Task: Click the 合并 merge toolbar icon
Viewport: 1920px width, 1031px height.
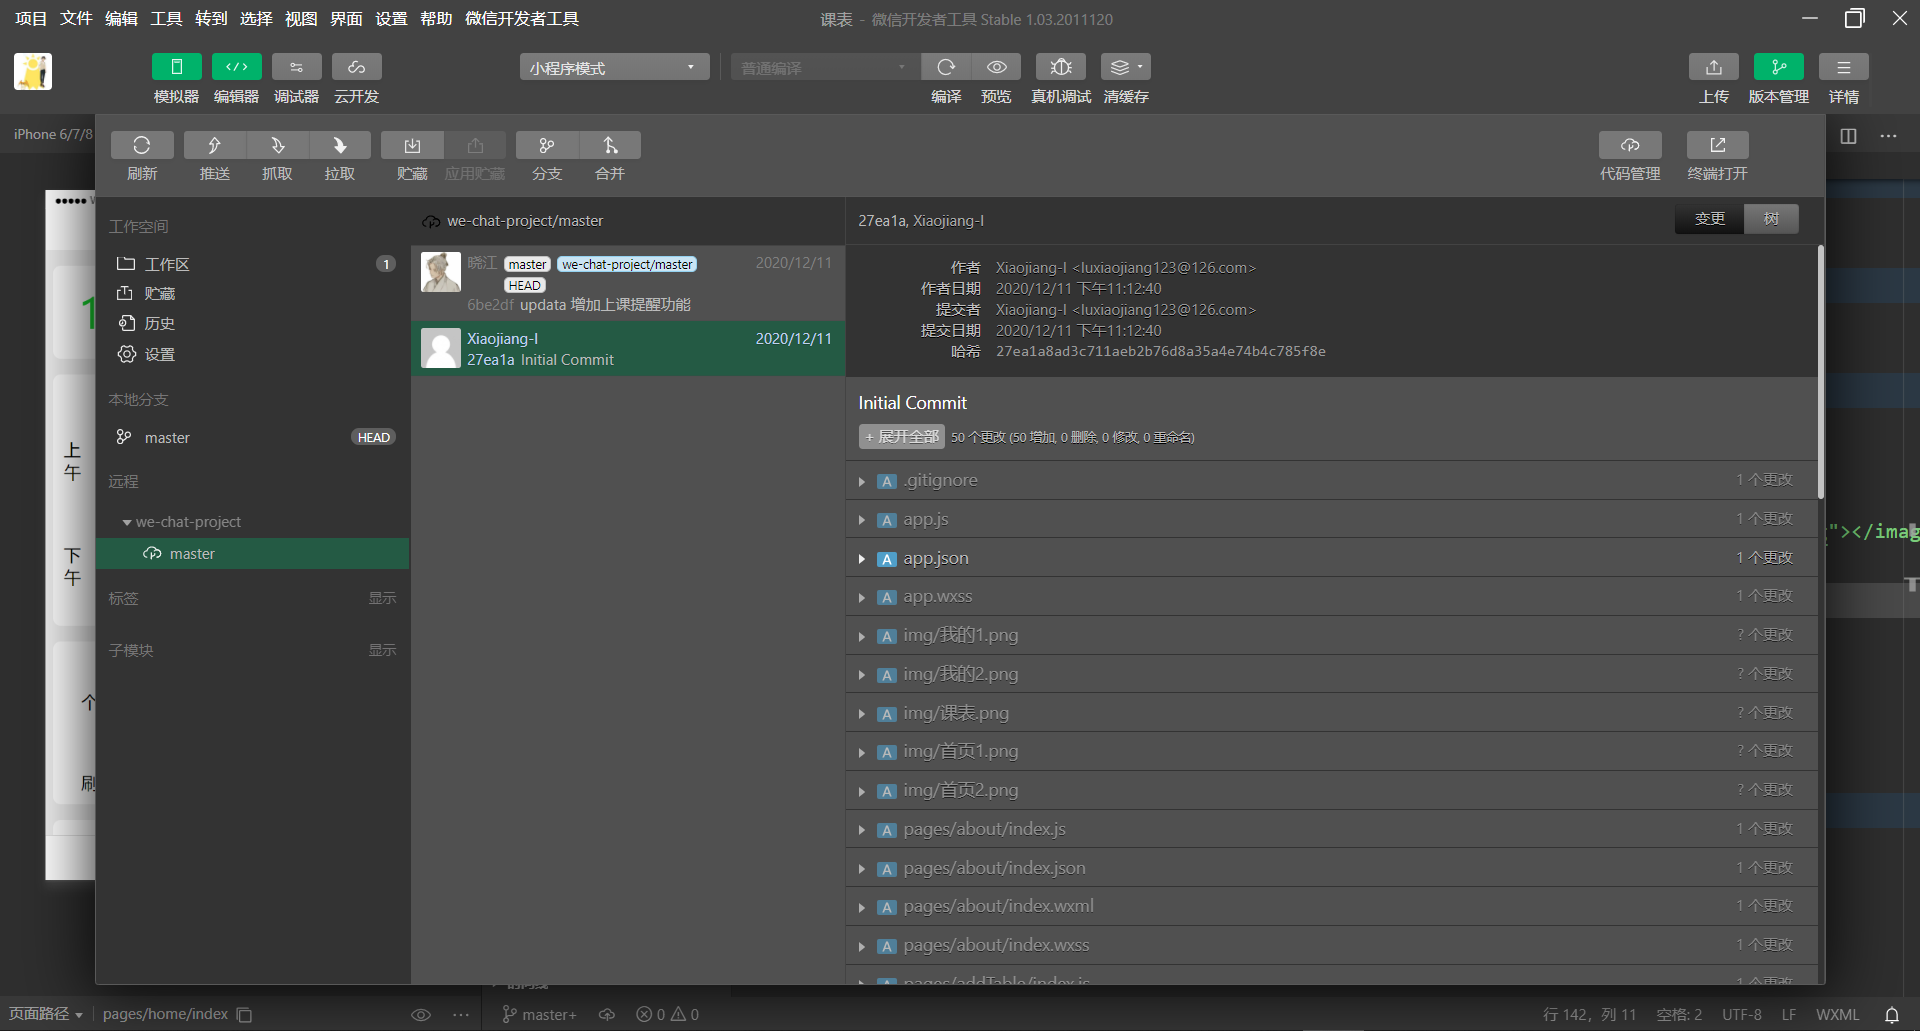Action: coord(610,146)
